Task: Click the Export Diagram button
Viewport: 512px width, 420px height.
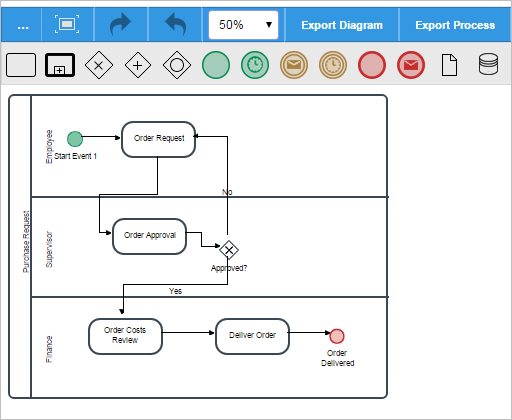Action: pos(342,25)
